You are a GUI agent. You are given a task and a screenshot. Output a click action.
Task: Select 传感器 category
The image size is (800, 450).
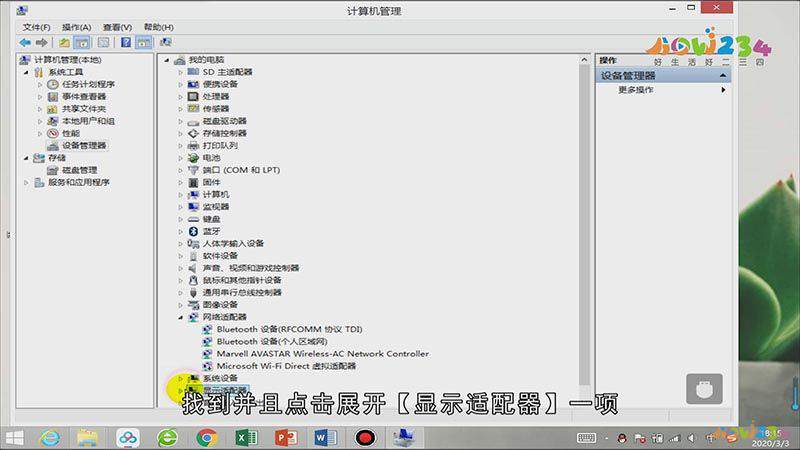216,109
